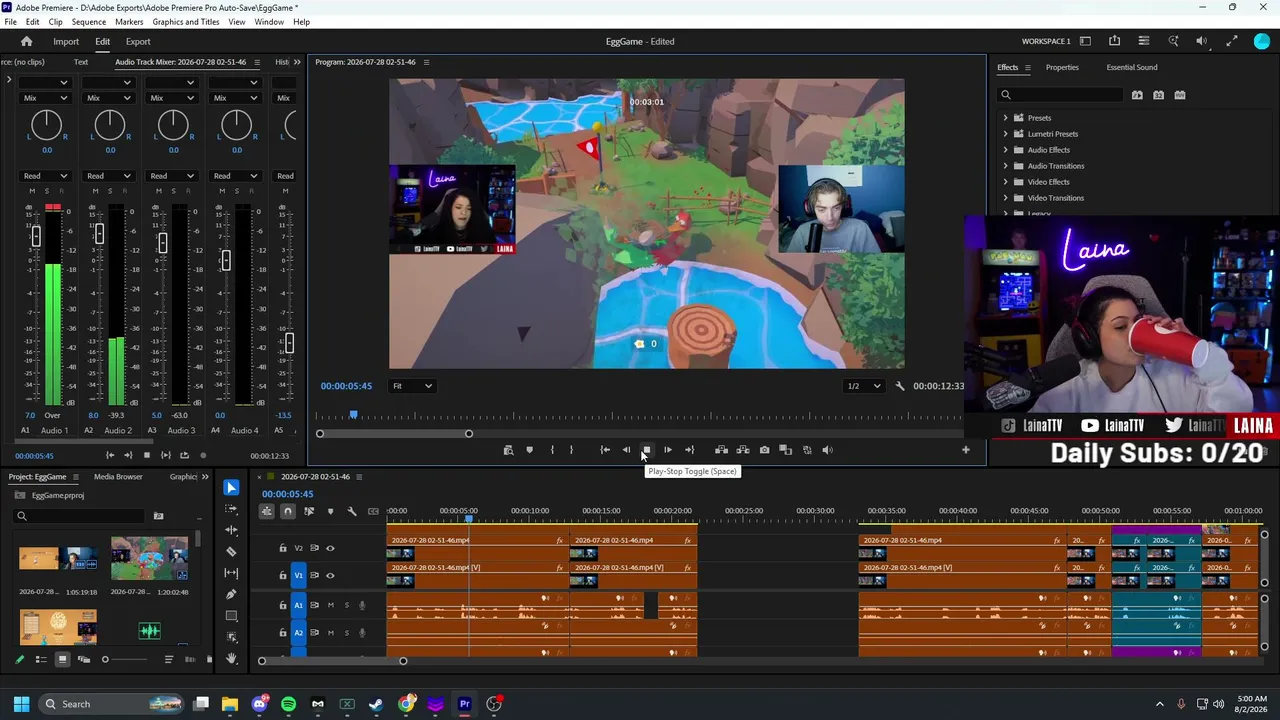The width and height of the screenshot is (1280, 720).
Task: Toggle V1 track targeting button
Action: [298, 575]
